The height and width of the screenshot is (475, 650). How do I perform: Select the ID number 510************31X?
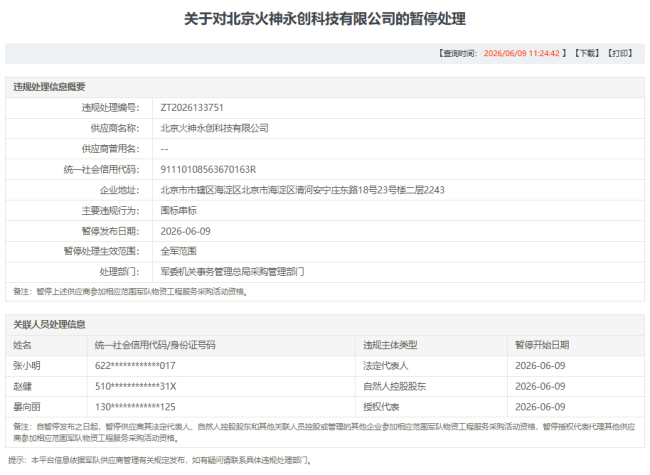(136, 387)
